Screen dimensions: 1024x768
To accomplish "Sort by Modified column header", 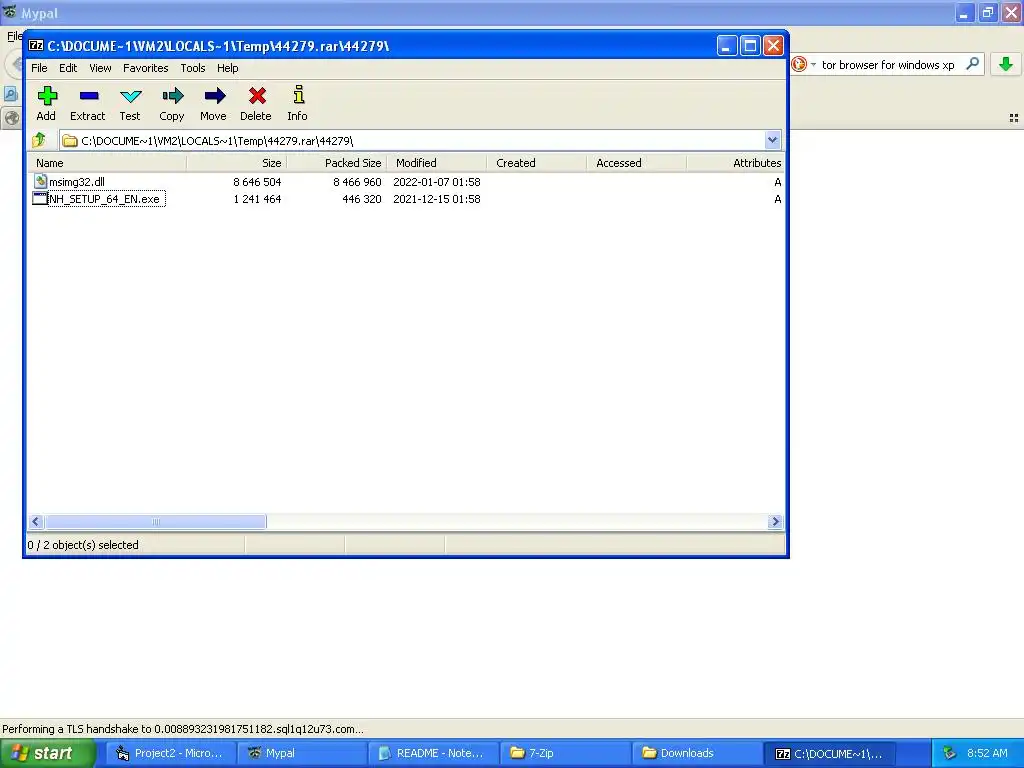I will [x=437, y=163].
